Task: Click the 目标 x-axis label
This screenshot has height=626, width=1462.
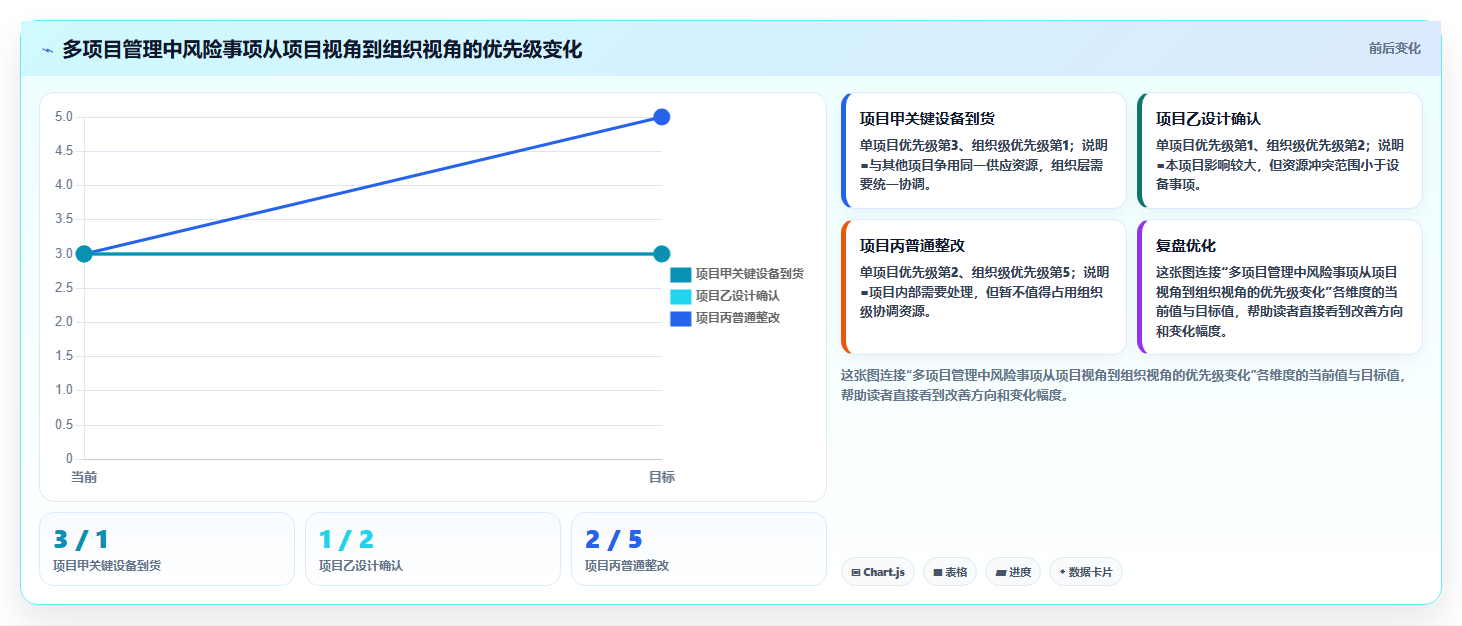Action: (661, 477)
